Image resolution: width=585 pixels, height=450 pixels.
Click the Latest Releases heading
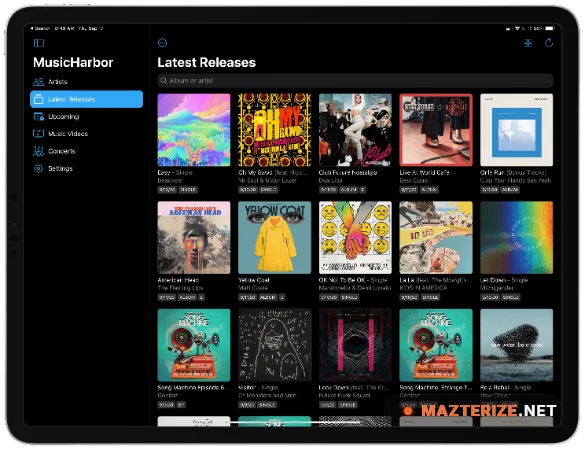pyautogui.click(x=206, y=62)
